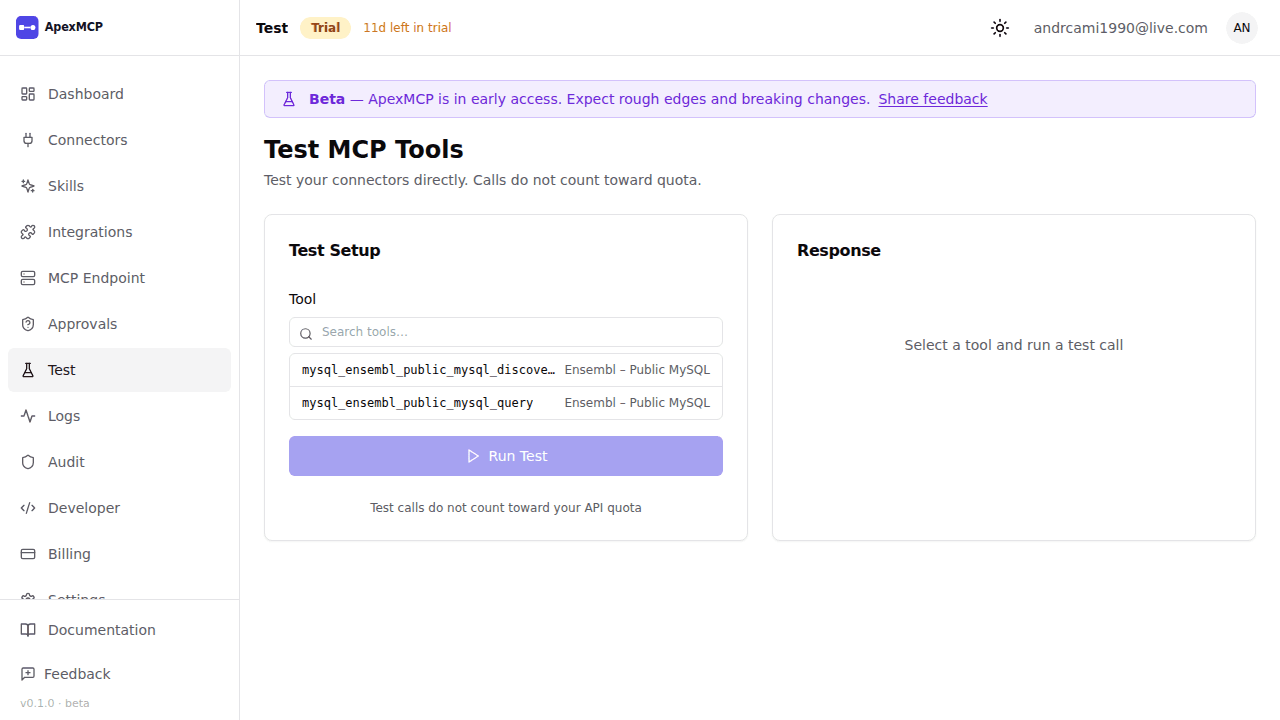
Task: Click the AN user avatar
Action: click(1242, 28)
